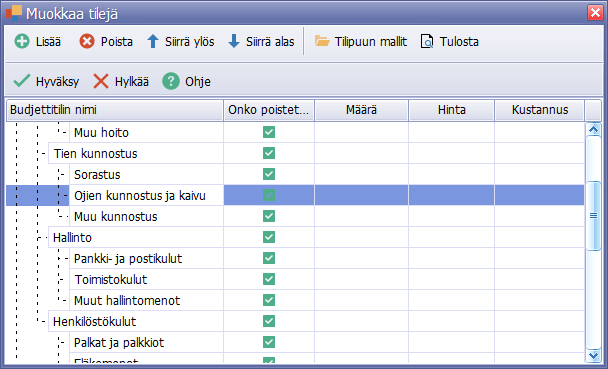The width and height of the screenshot is (608, 369).
Task: Click the Tulosta button label
Action: [459, 41]
